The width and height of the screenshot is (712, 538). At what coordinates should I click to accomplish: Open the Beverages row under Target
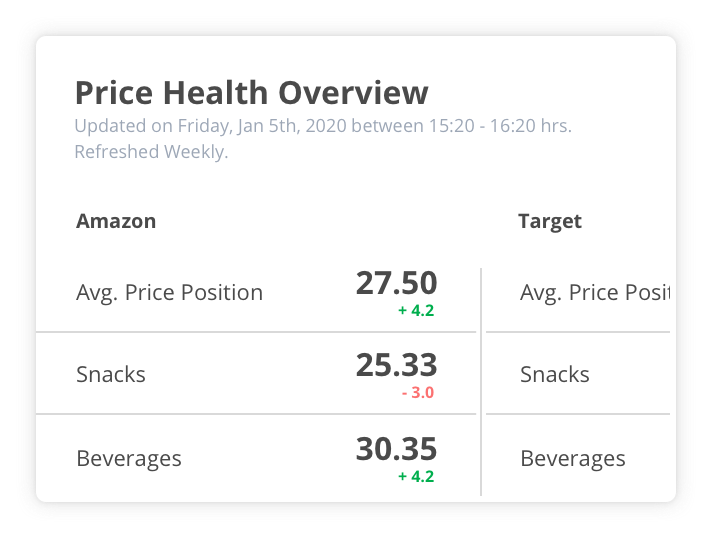point(573,459)
